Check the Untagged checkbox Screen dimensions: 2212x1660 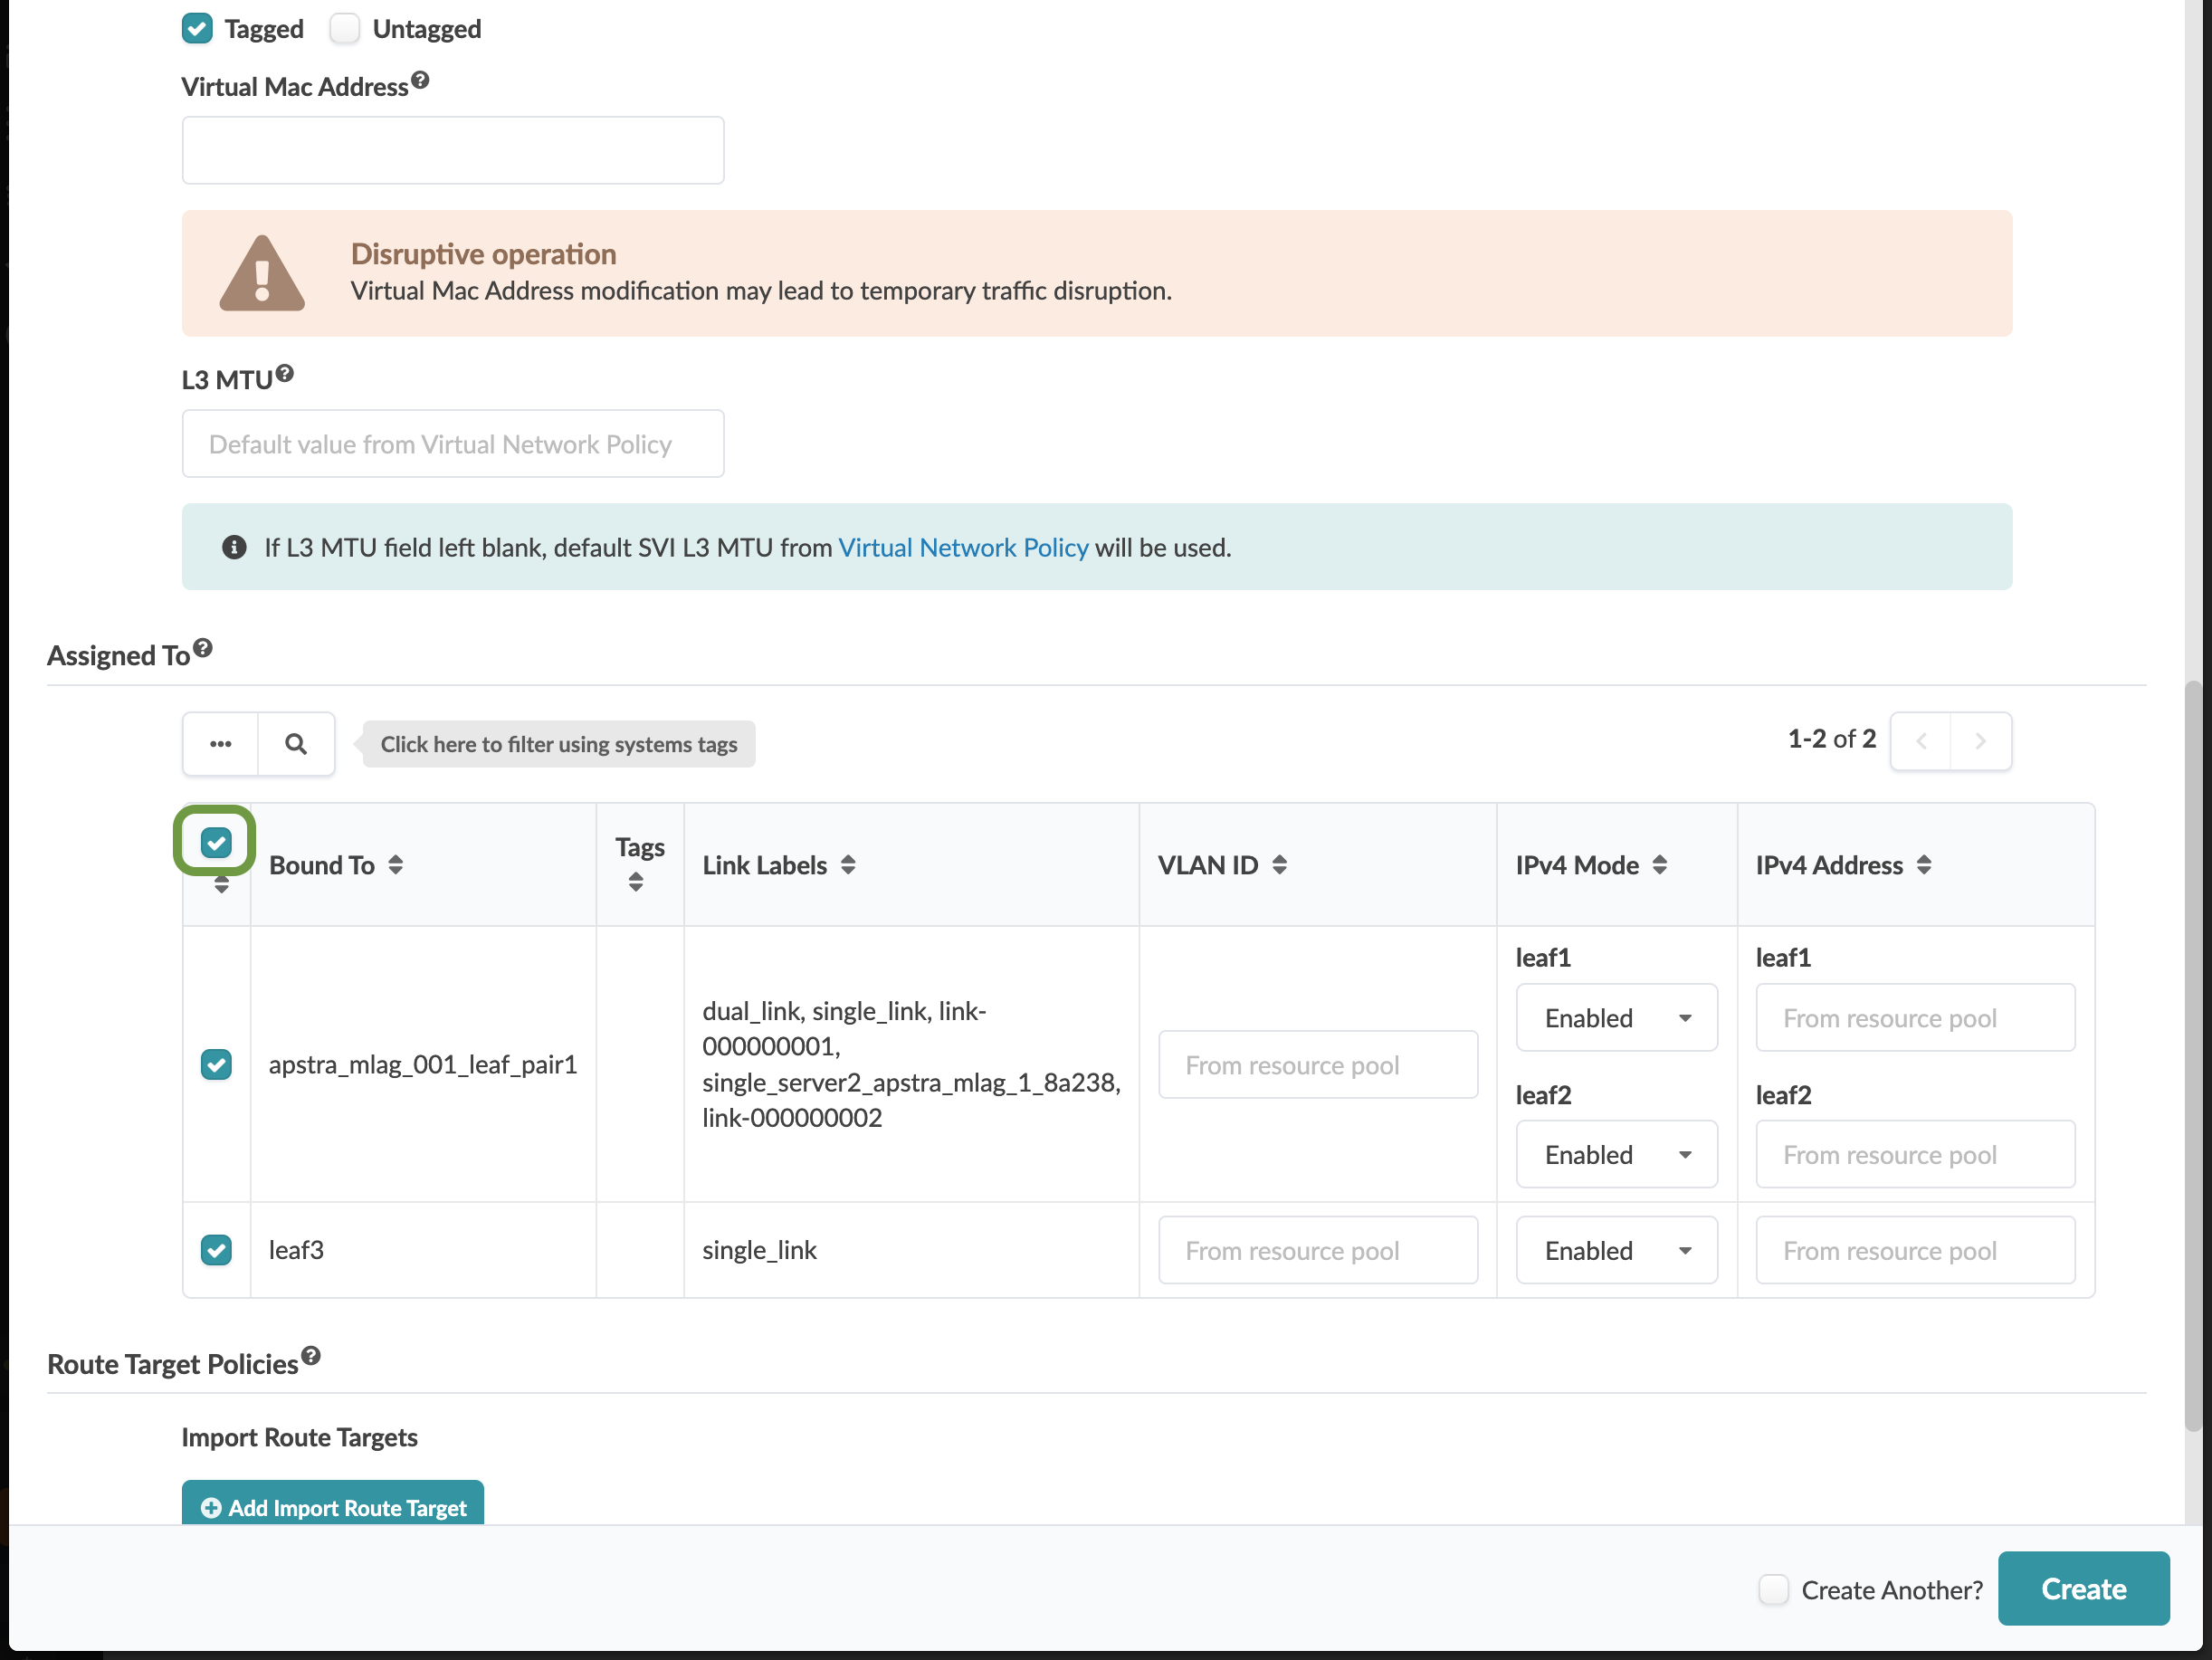point(345,29)
